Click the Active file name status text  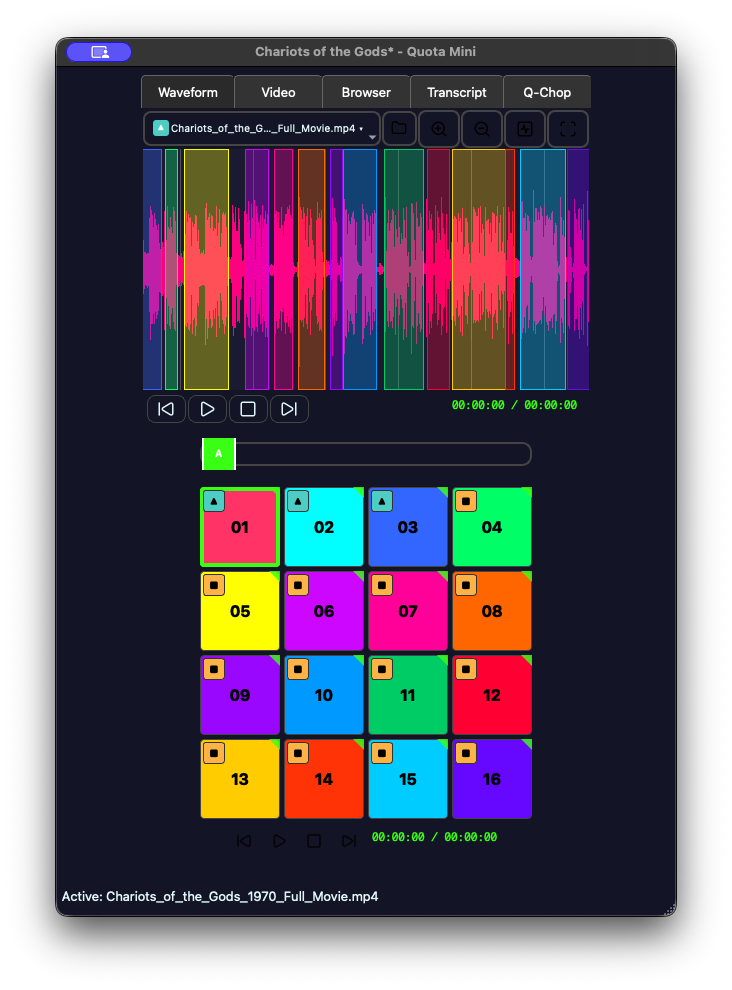click(x=220, y=897)
